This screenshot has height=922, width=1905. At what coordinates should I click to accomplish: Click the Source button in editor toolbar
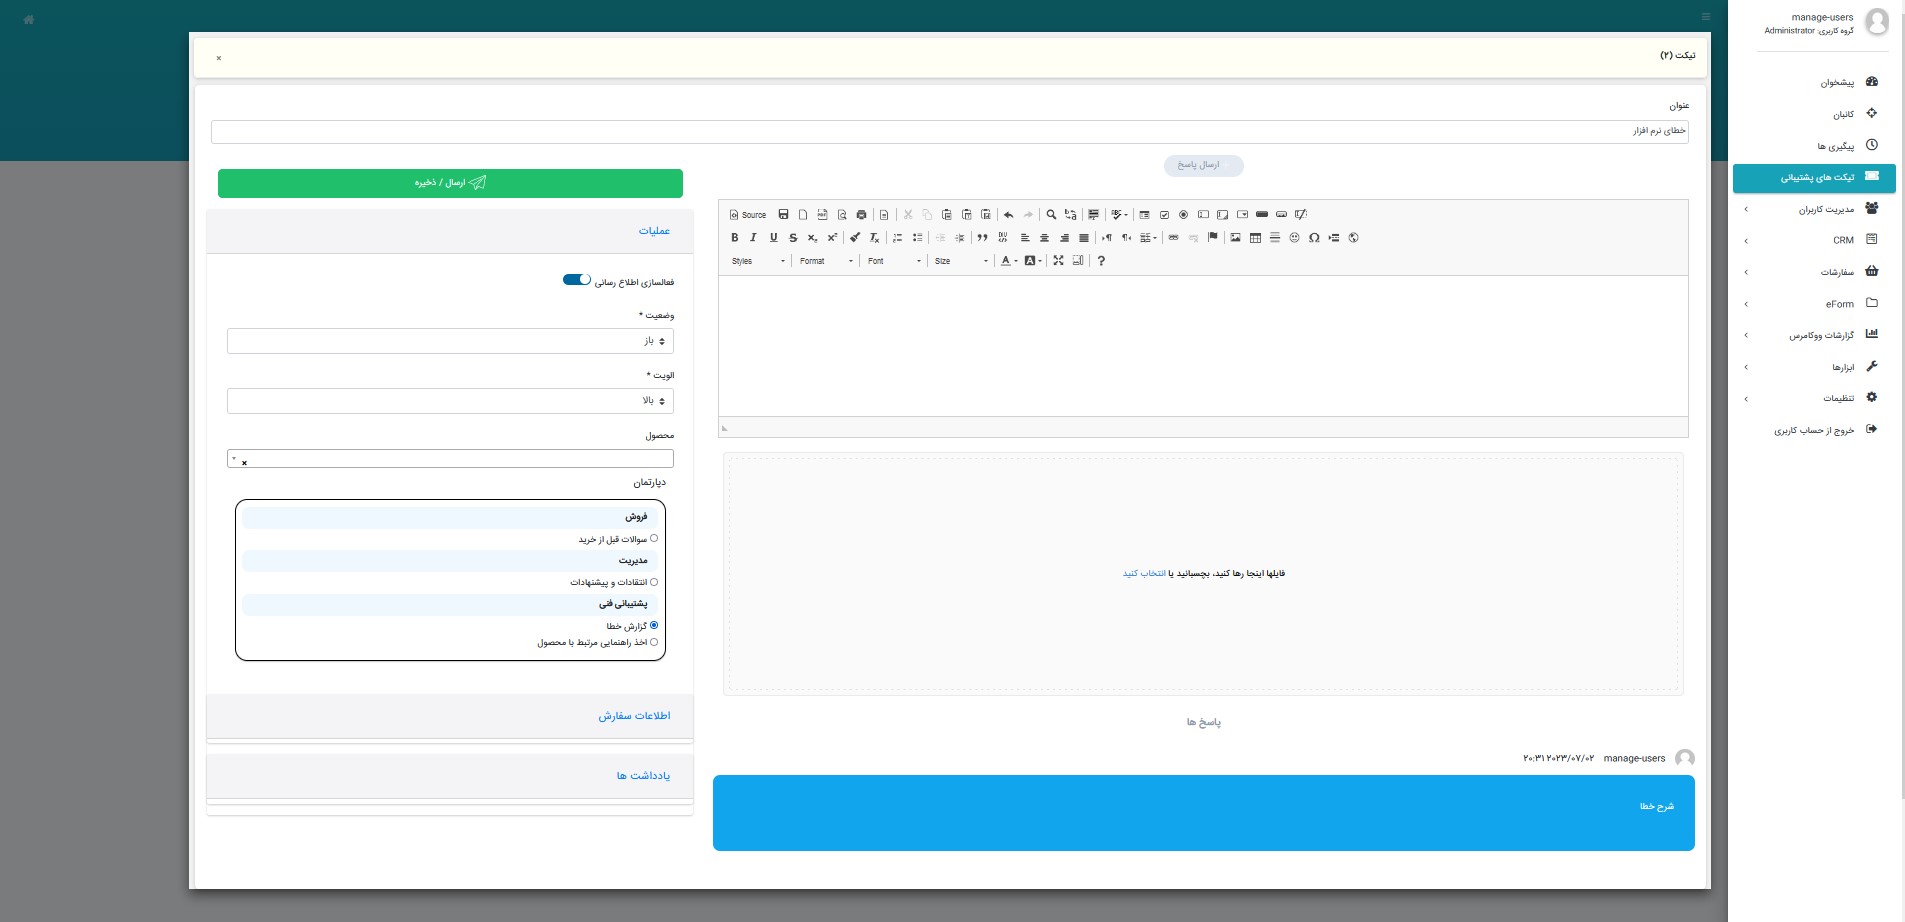pos(748,215)
